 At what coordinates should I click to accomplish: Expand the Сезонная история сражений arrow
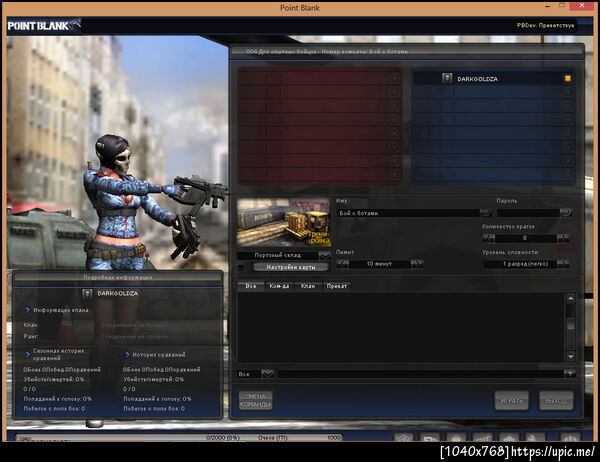click(27, 354)
